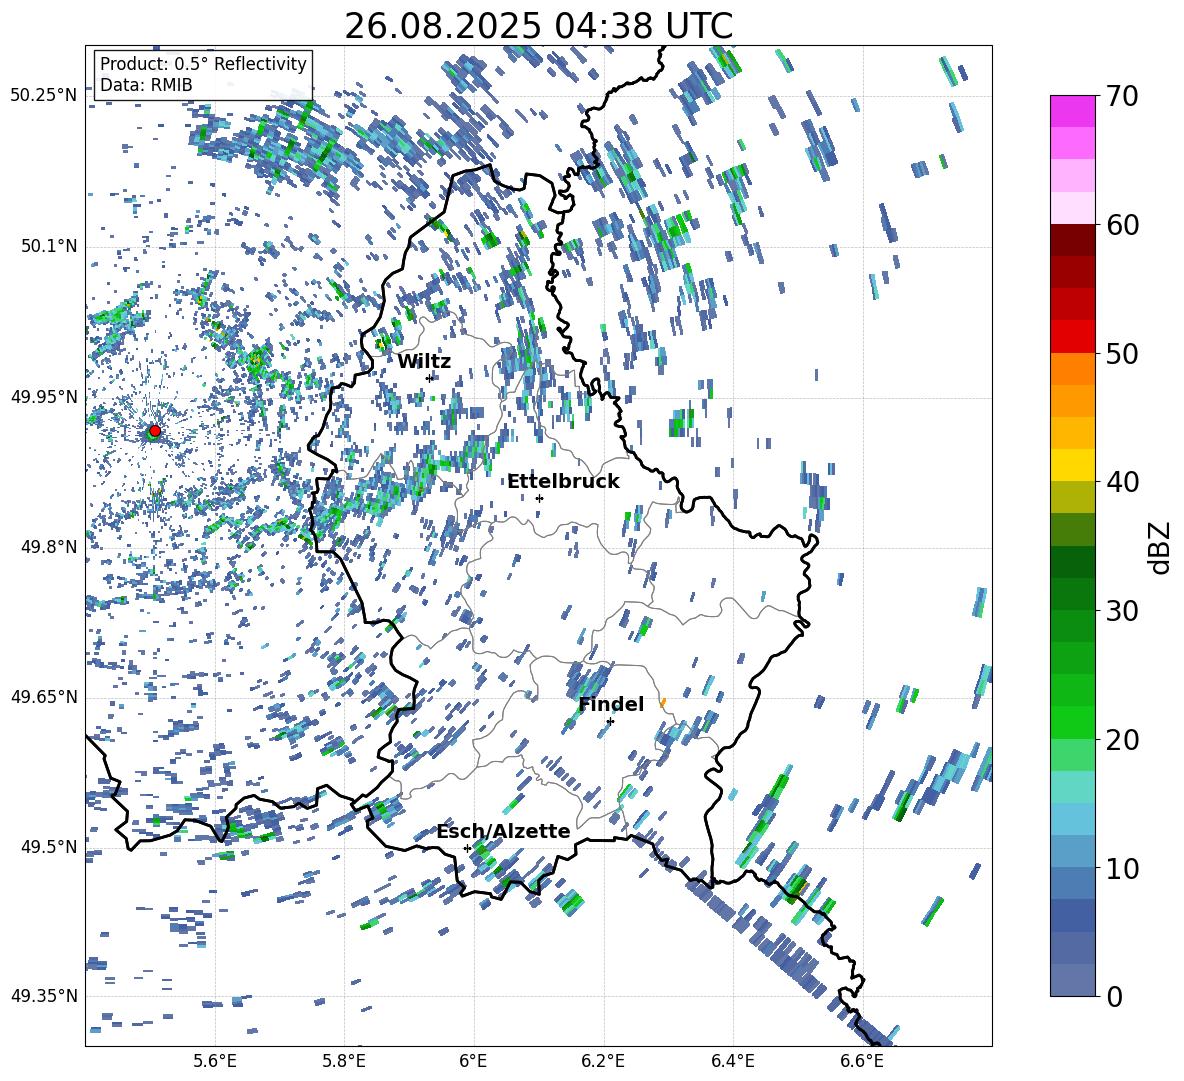Click the 'Findel' city label
This screenshot has width=1184, height=1081.
[611, 704]
